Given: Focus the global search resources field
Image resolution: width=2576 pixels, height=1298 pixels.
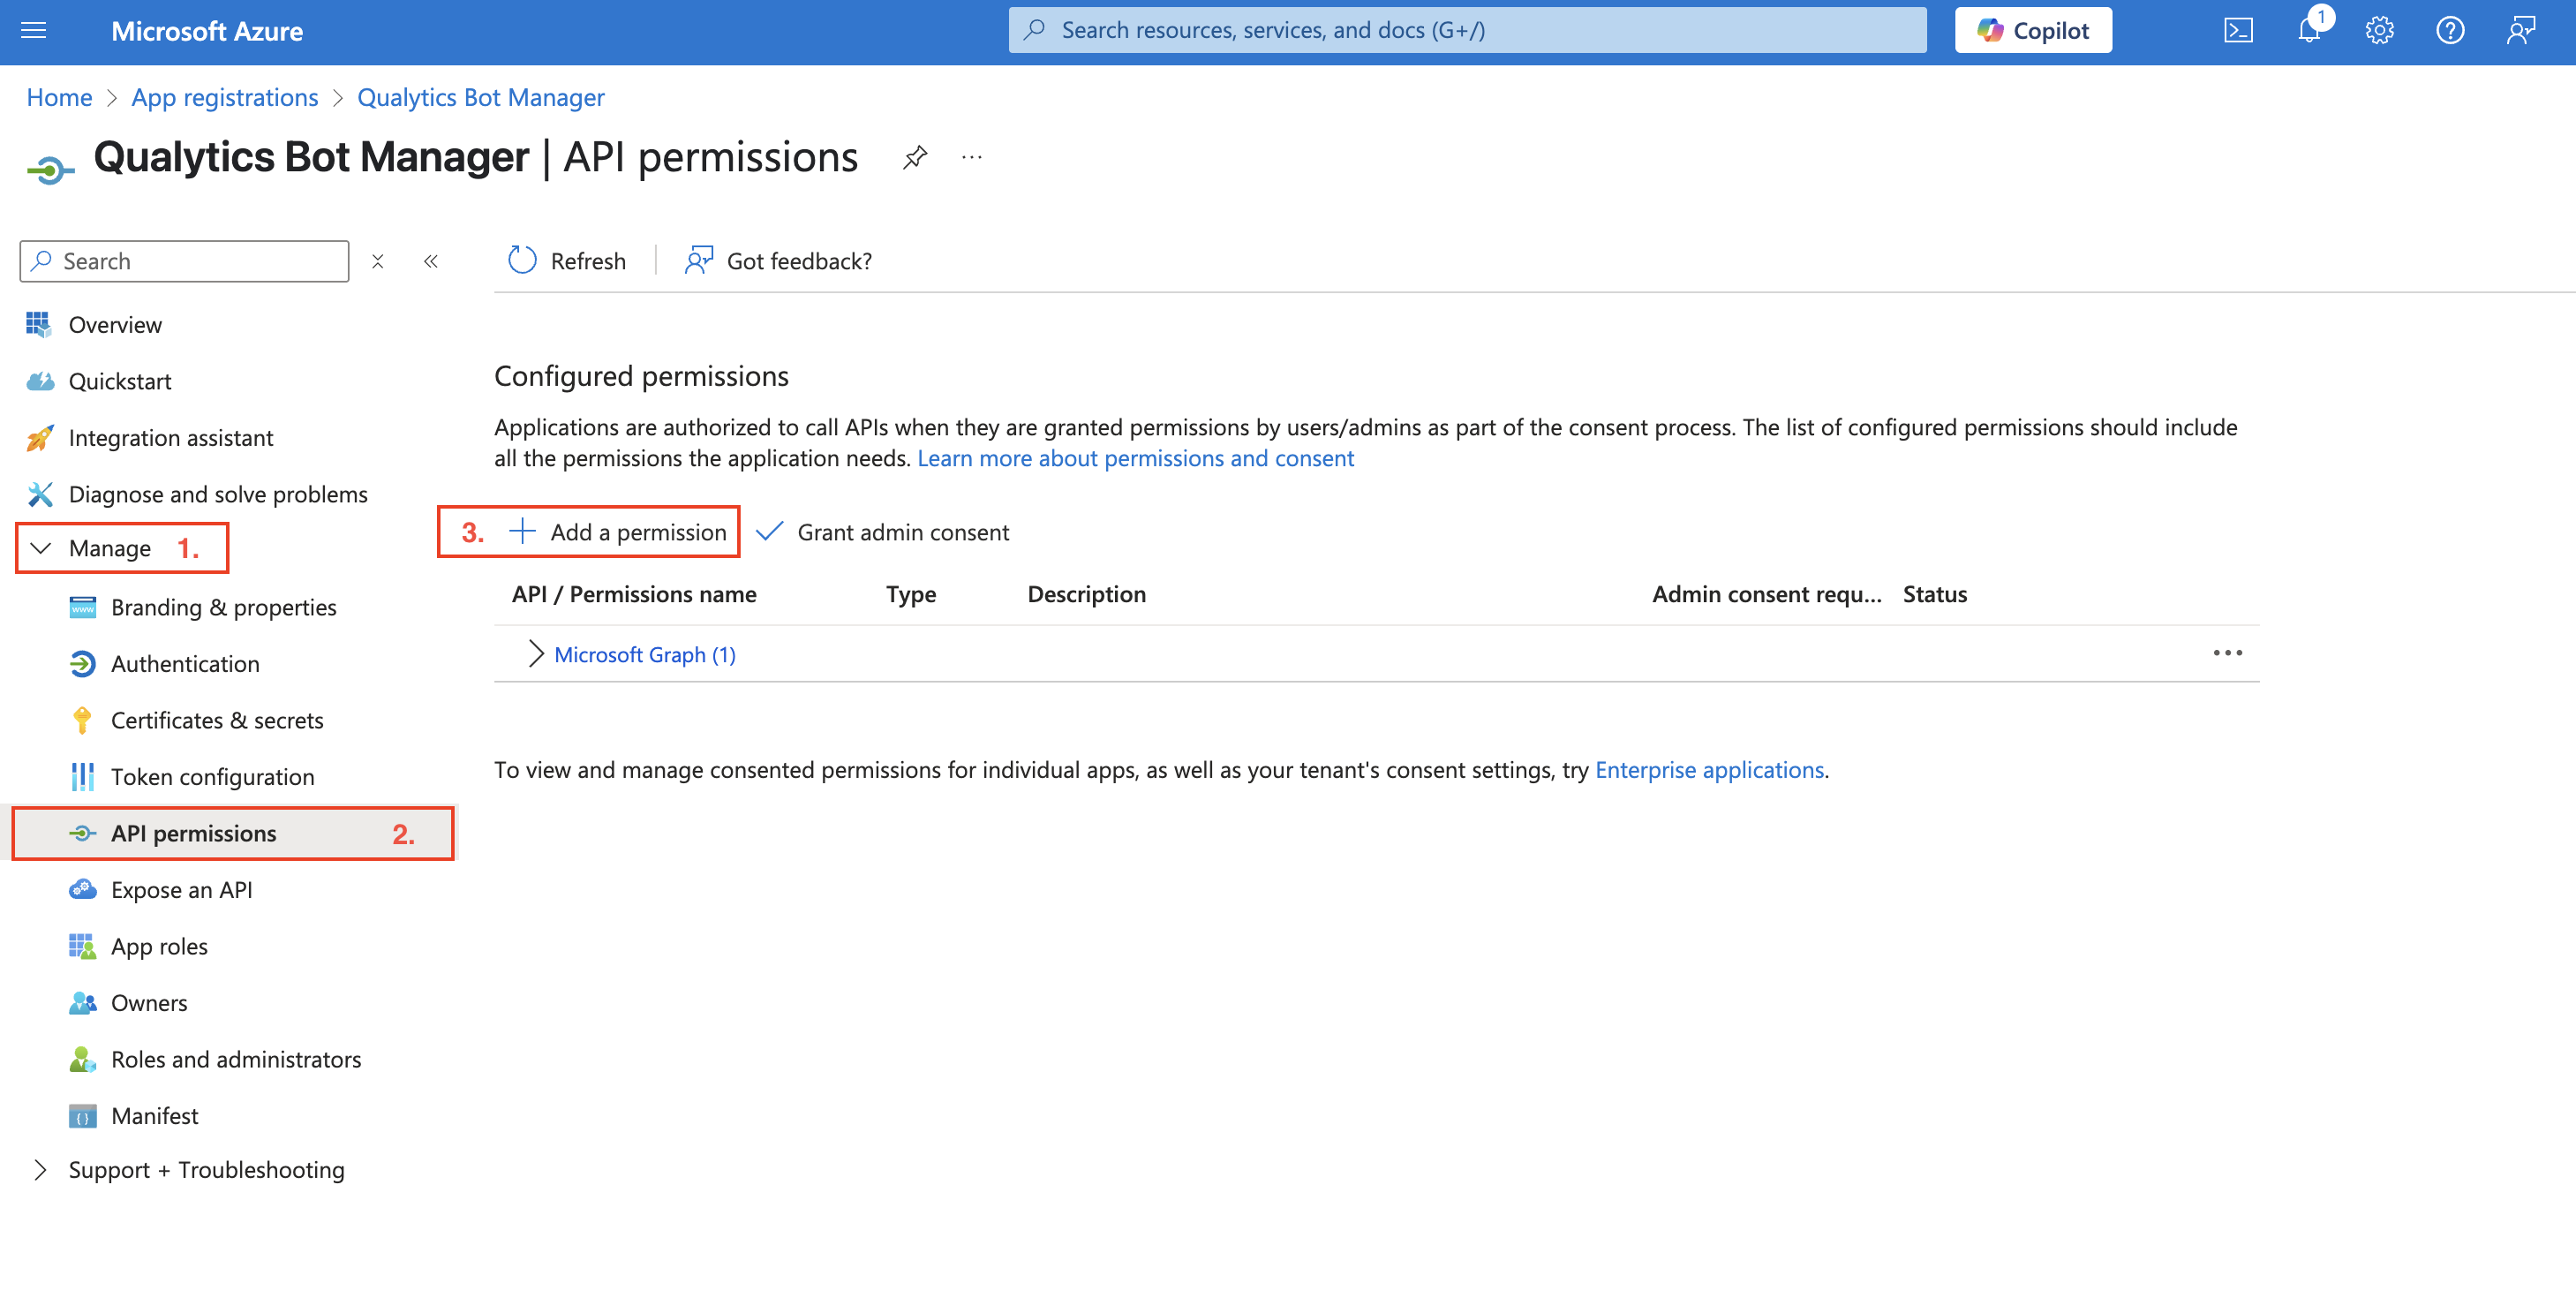Looking at the screenshot, I should pos(1467,30).
